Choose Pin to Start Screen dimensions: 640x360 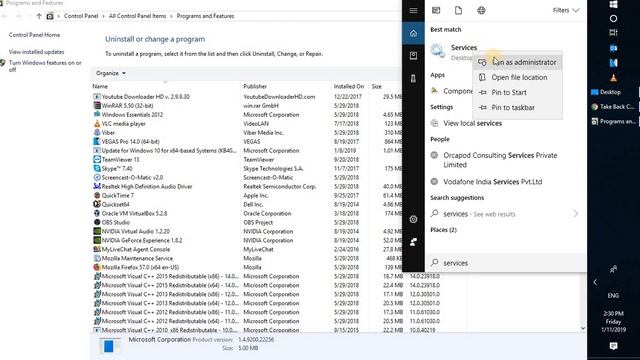(x=517, y=92)
